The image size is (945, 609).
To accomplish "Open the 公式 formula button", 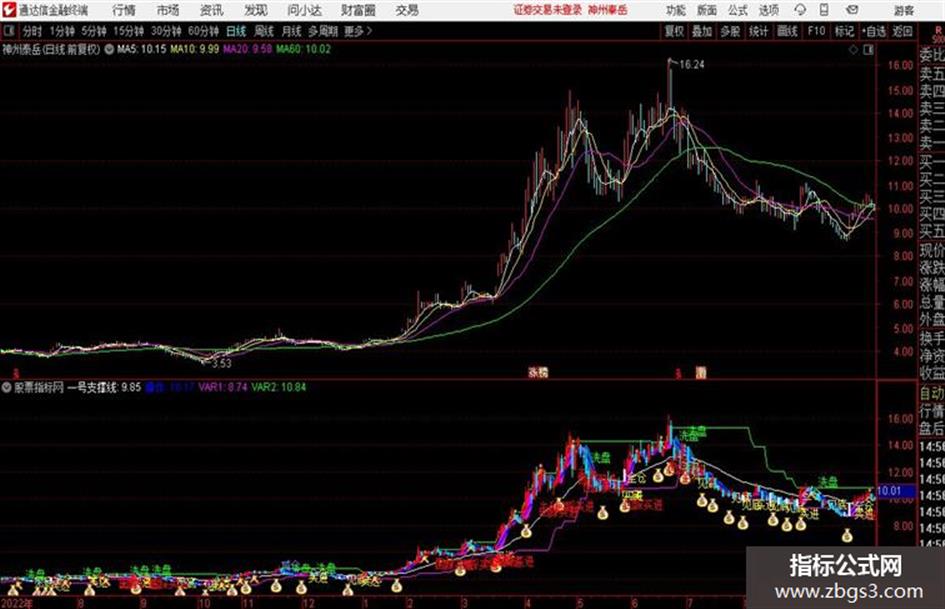I will 738,10.
